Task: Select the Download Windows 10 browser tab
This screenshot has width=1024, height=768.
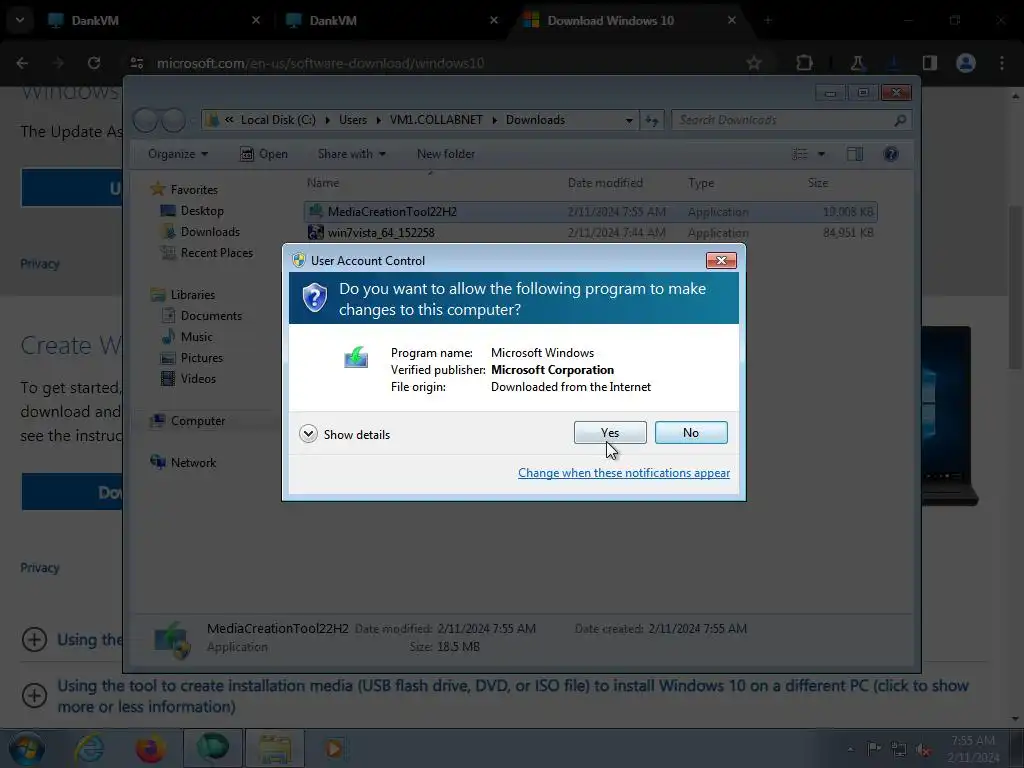Action: [x=629, y=20]
